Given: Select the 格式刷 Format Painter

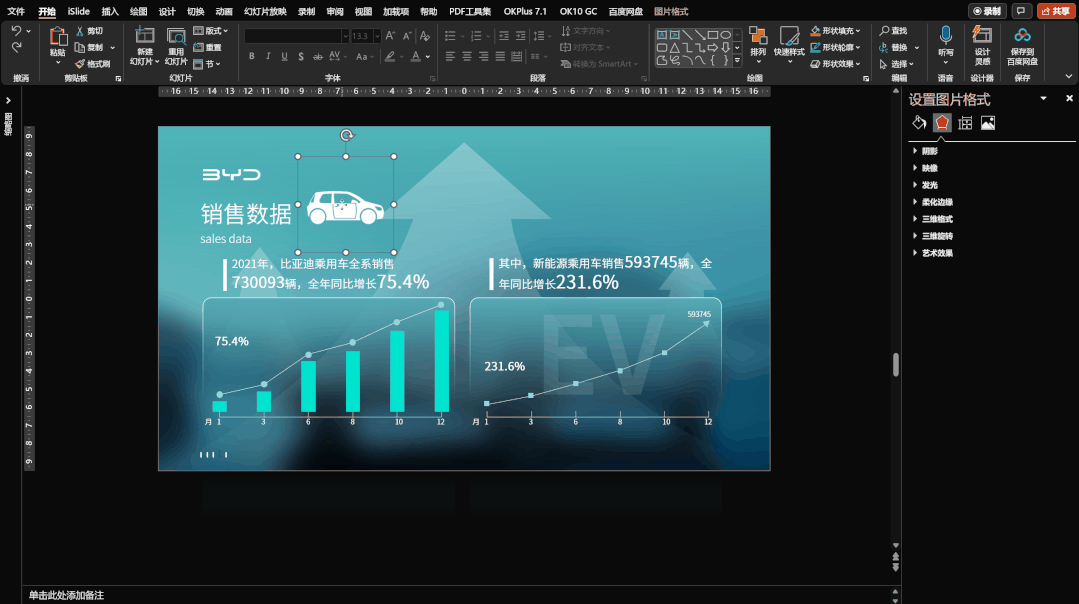Looking at the screenshot, I should [x=92, y=64].
